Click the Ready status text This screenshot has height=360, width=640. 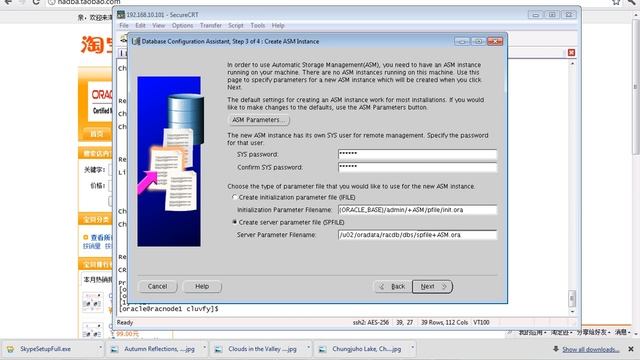coord(125,322)
